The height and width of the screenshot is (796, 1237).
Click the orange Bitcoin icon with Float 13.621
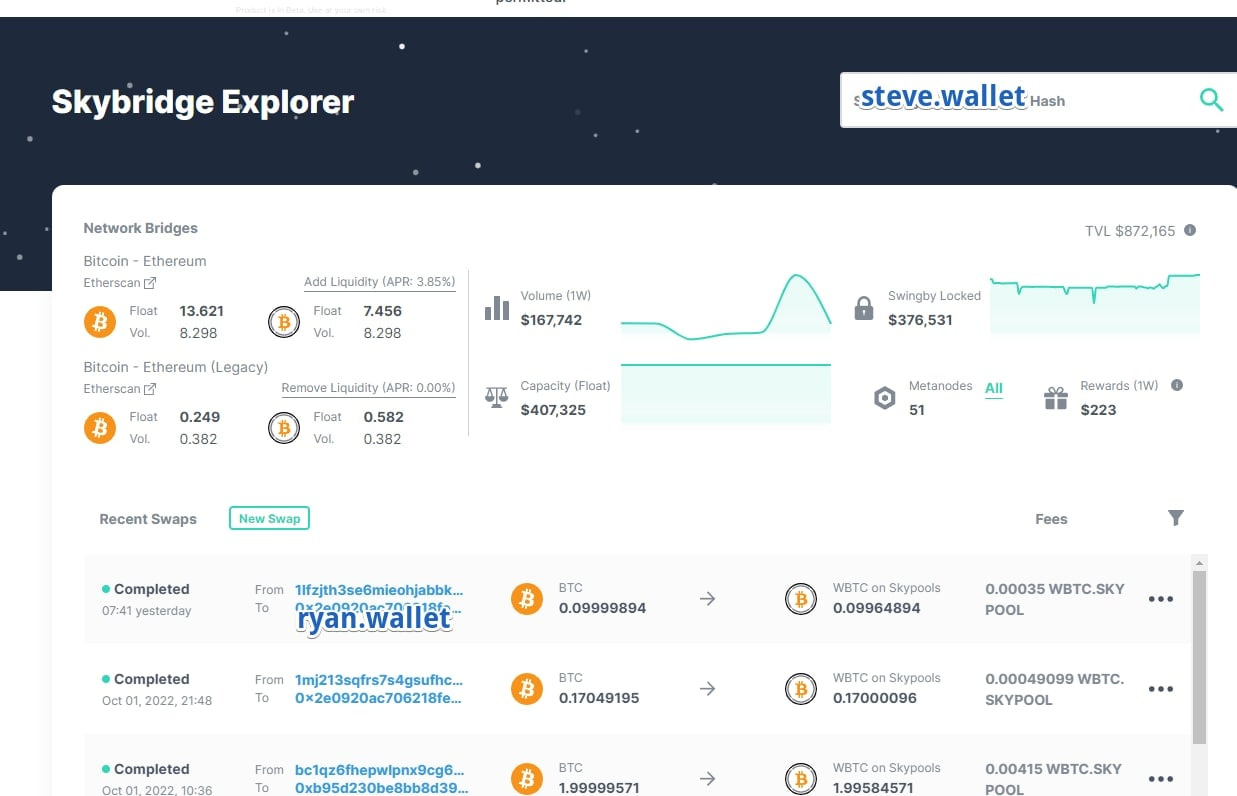[x=99, y=322]
